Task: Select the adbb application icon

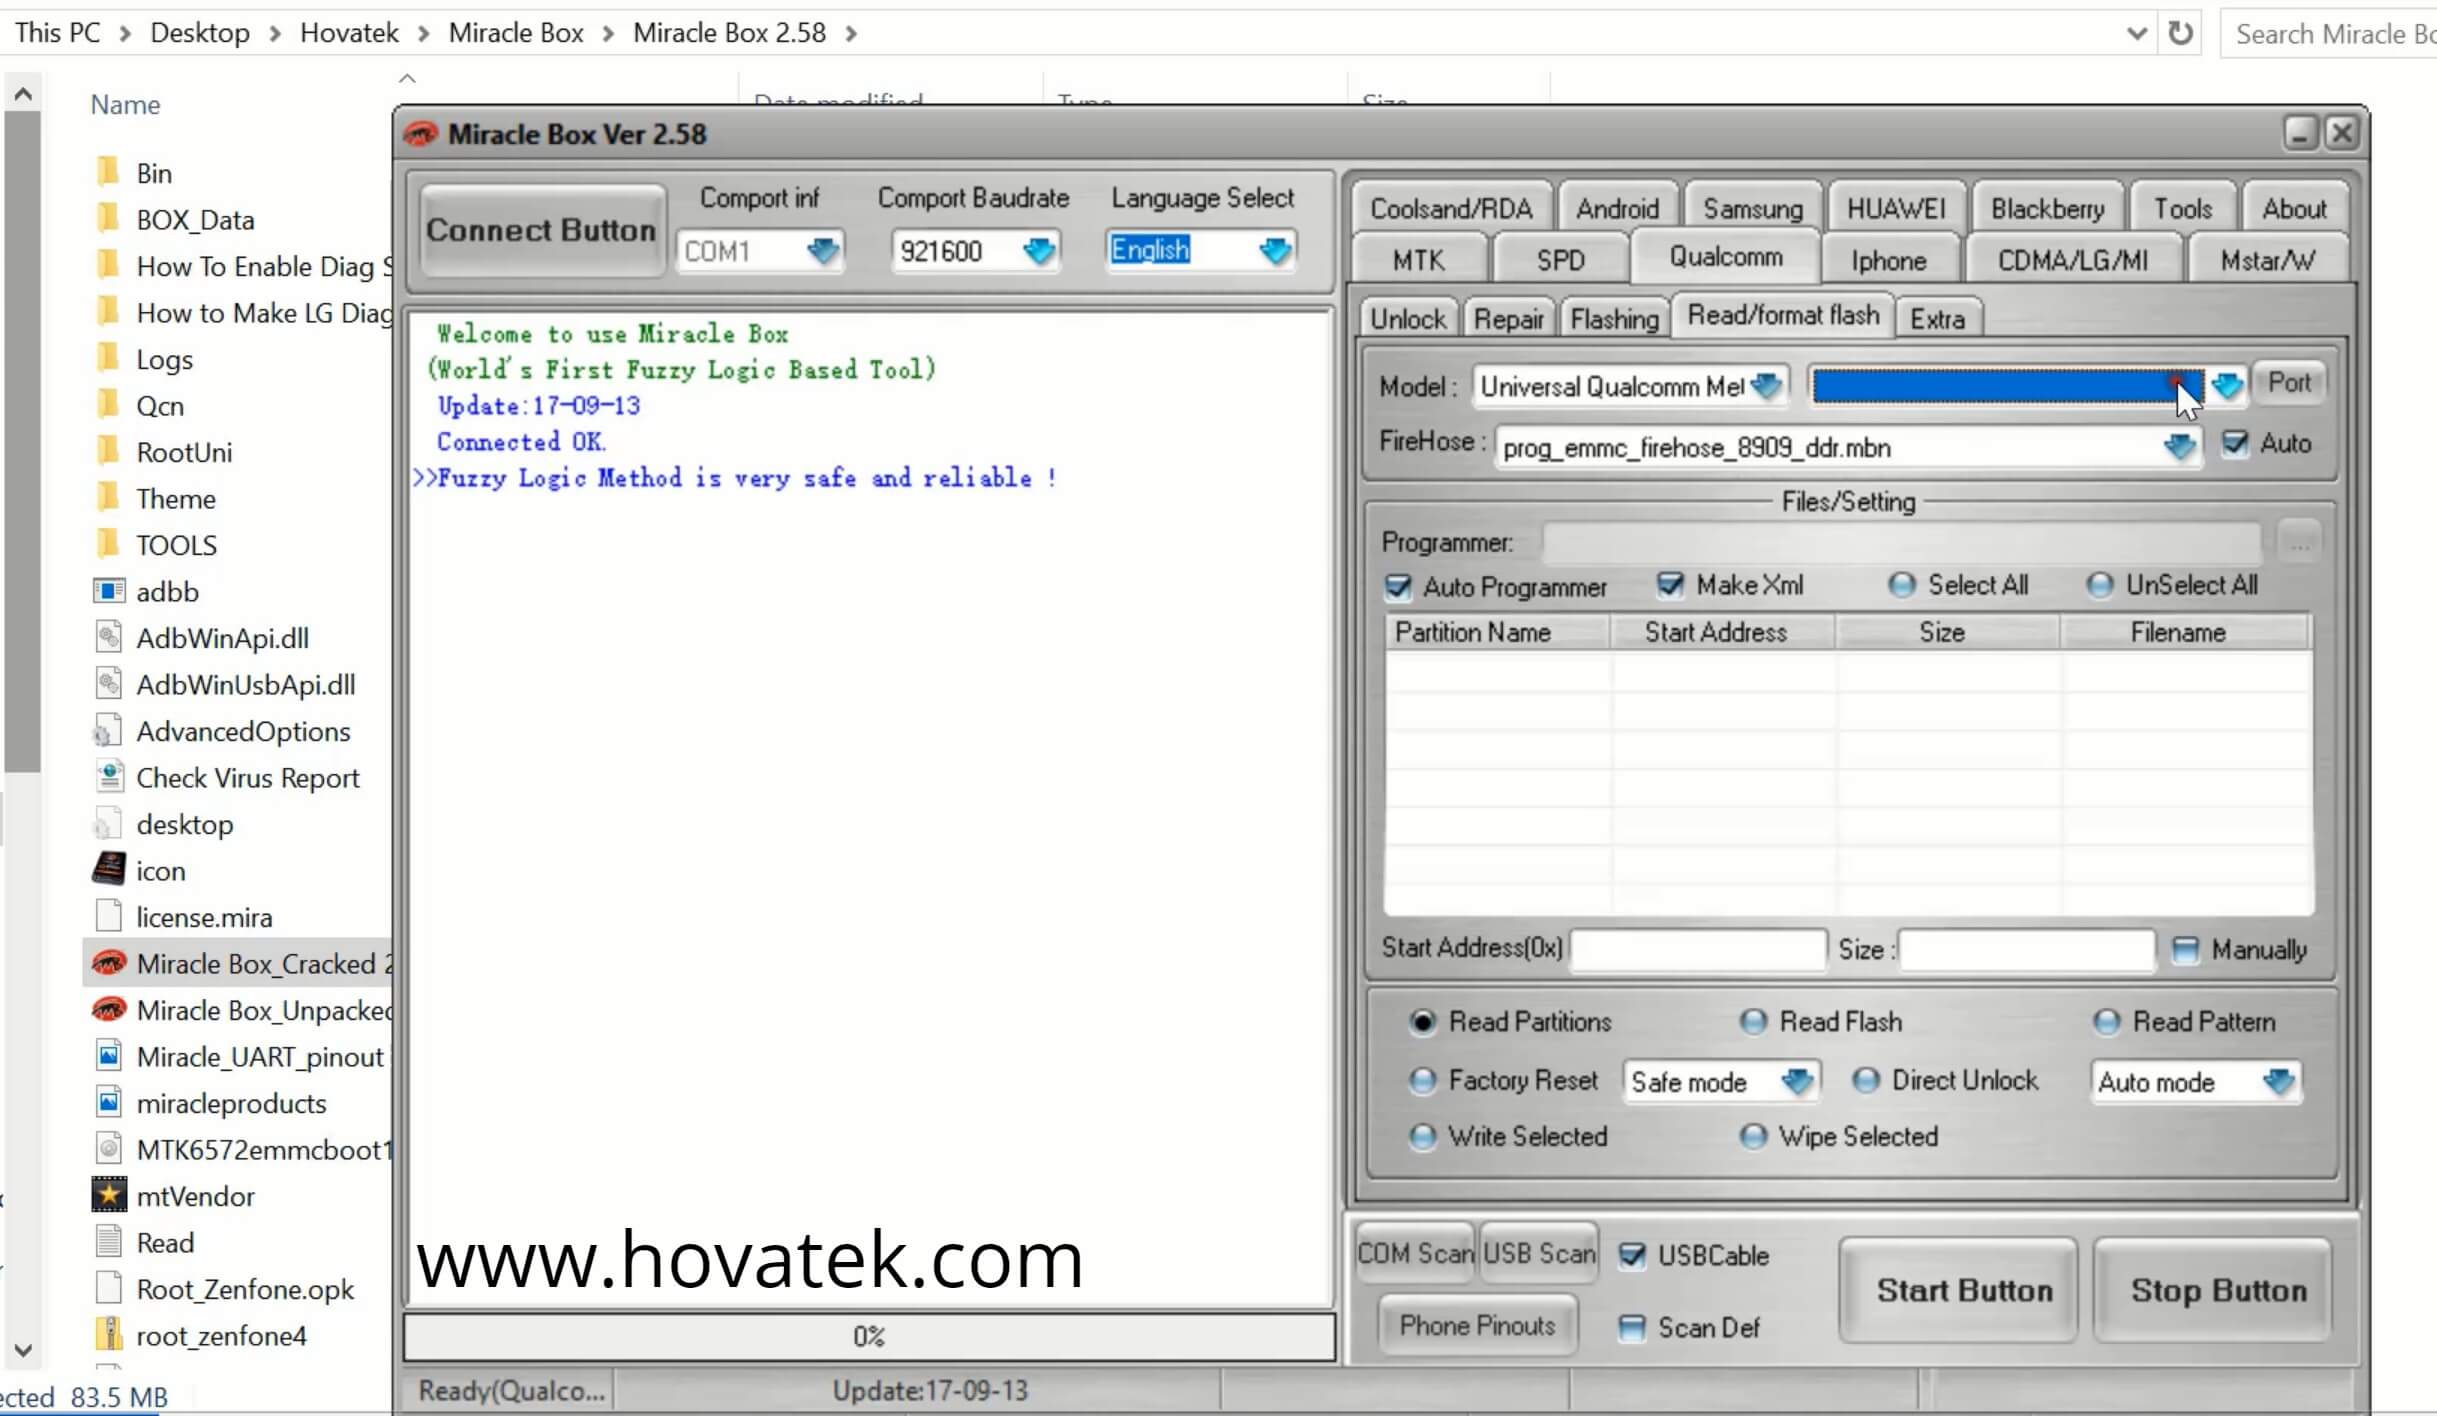Action: (x=108, y=591)
